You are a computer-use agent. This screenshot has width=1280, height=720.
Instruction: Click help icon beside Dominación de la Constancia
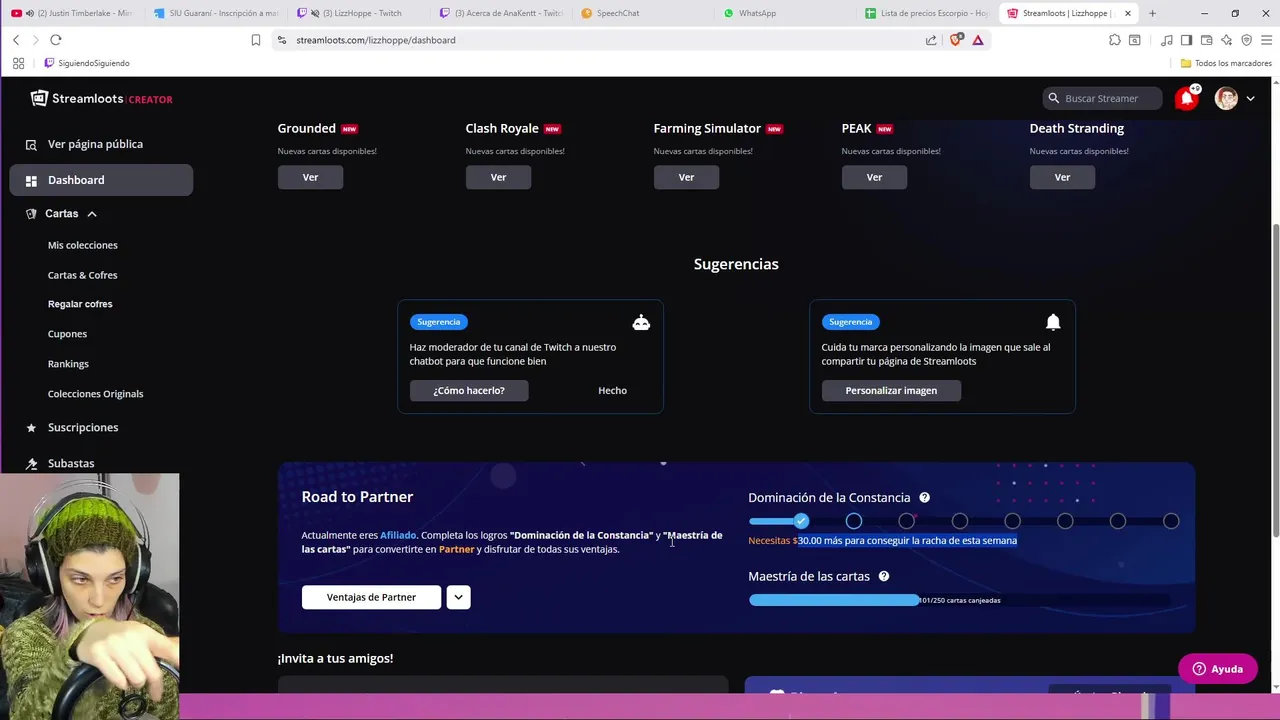924,497
